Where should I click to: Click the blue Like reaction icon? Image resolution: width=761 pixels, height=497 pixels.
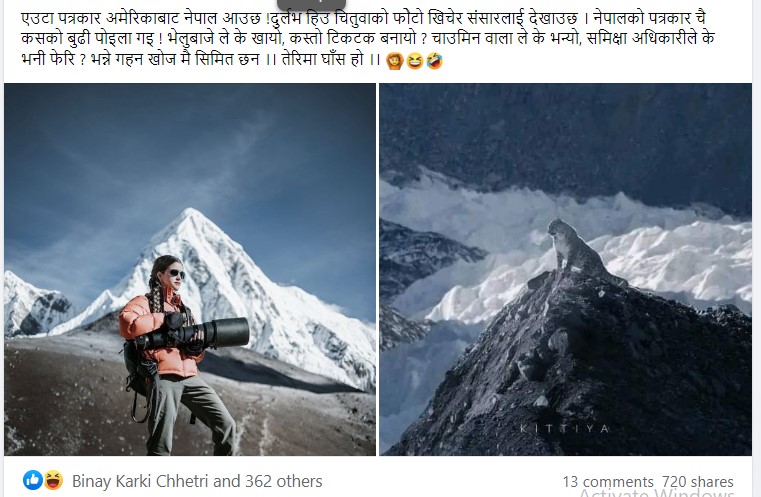(33, 480)
